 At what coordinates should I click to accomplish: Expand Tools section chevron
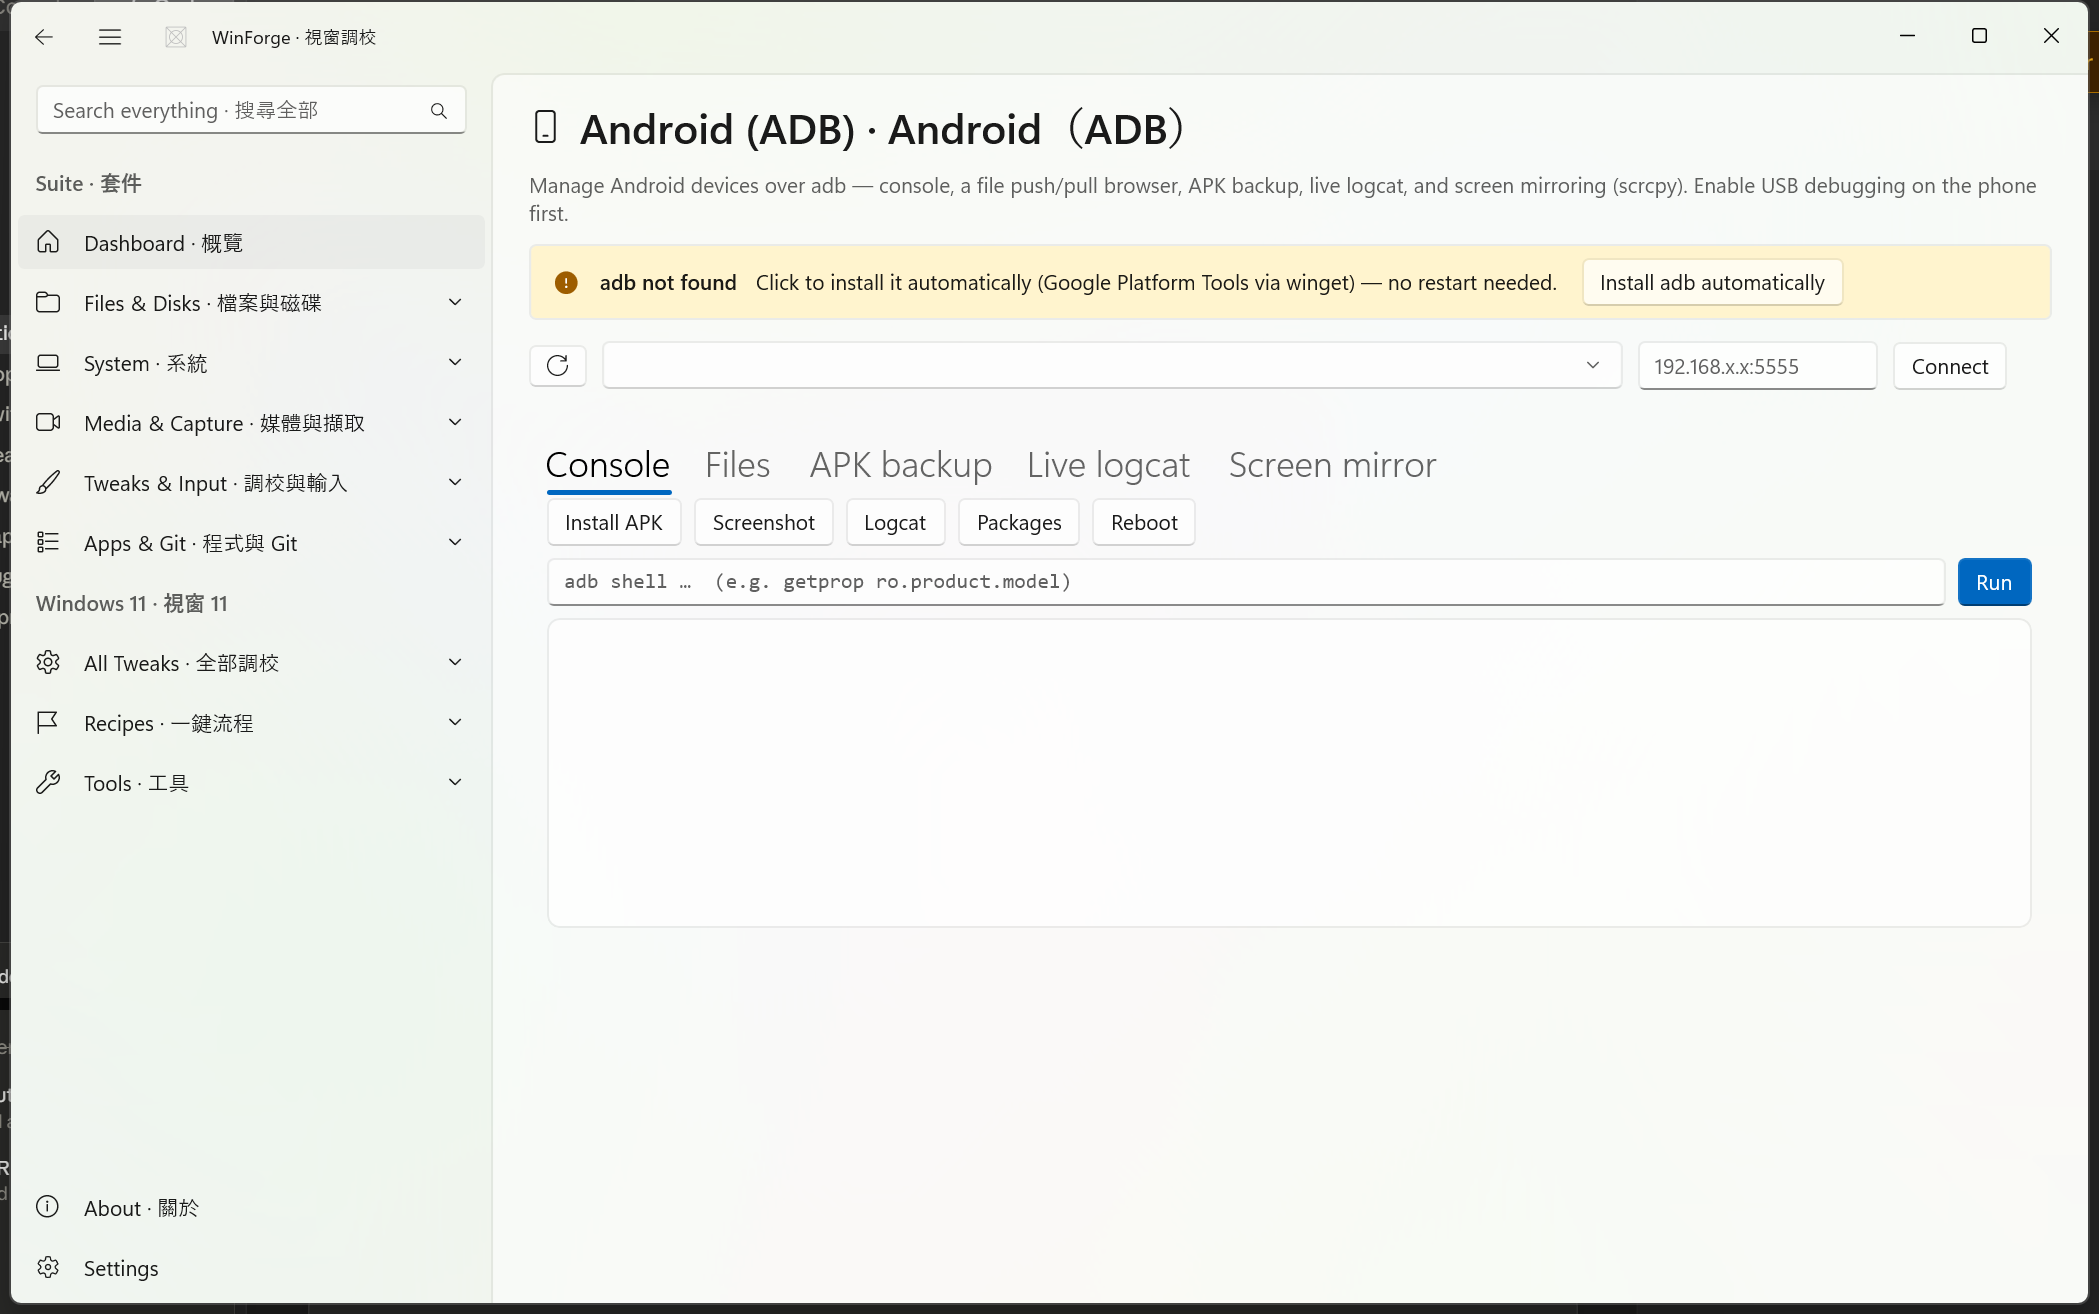pos(455,782)
